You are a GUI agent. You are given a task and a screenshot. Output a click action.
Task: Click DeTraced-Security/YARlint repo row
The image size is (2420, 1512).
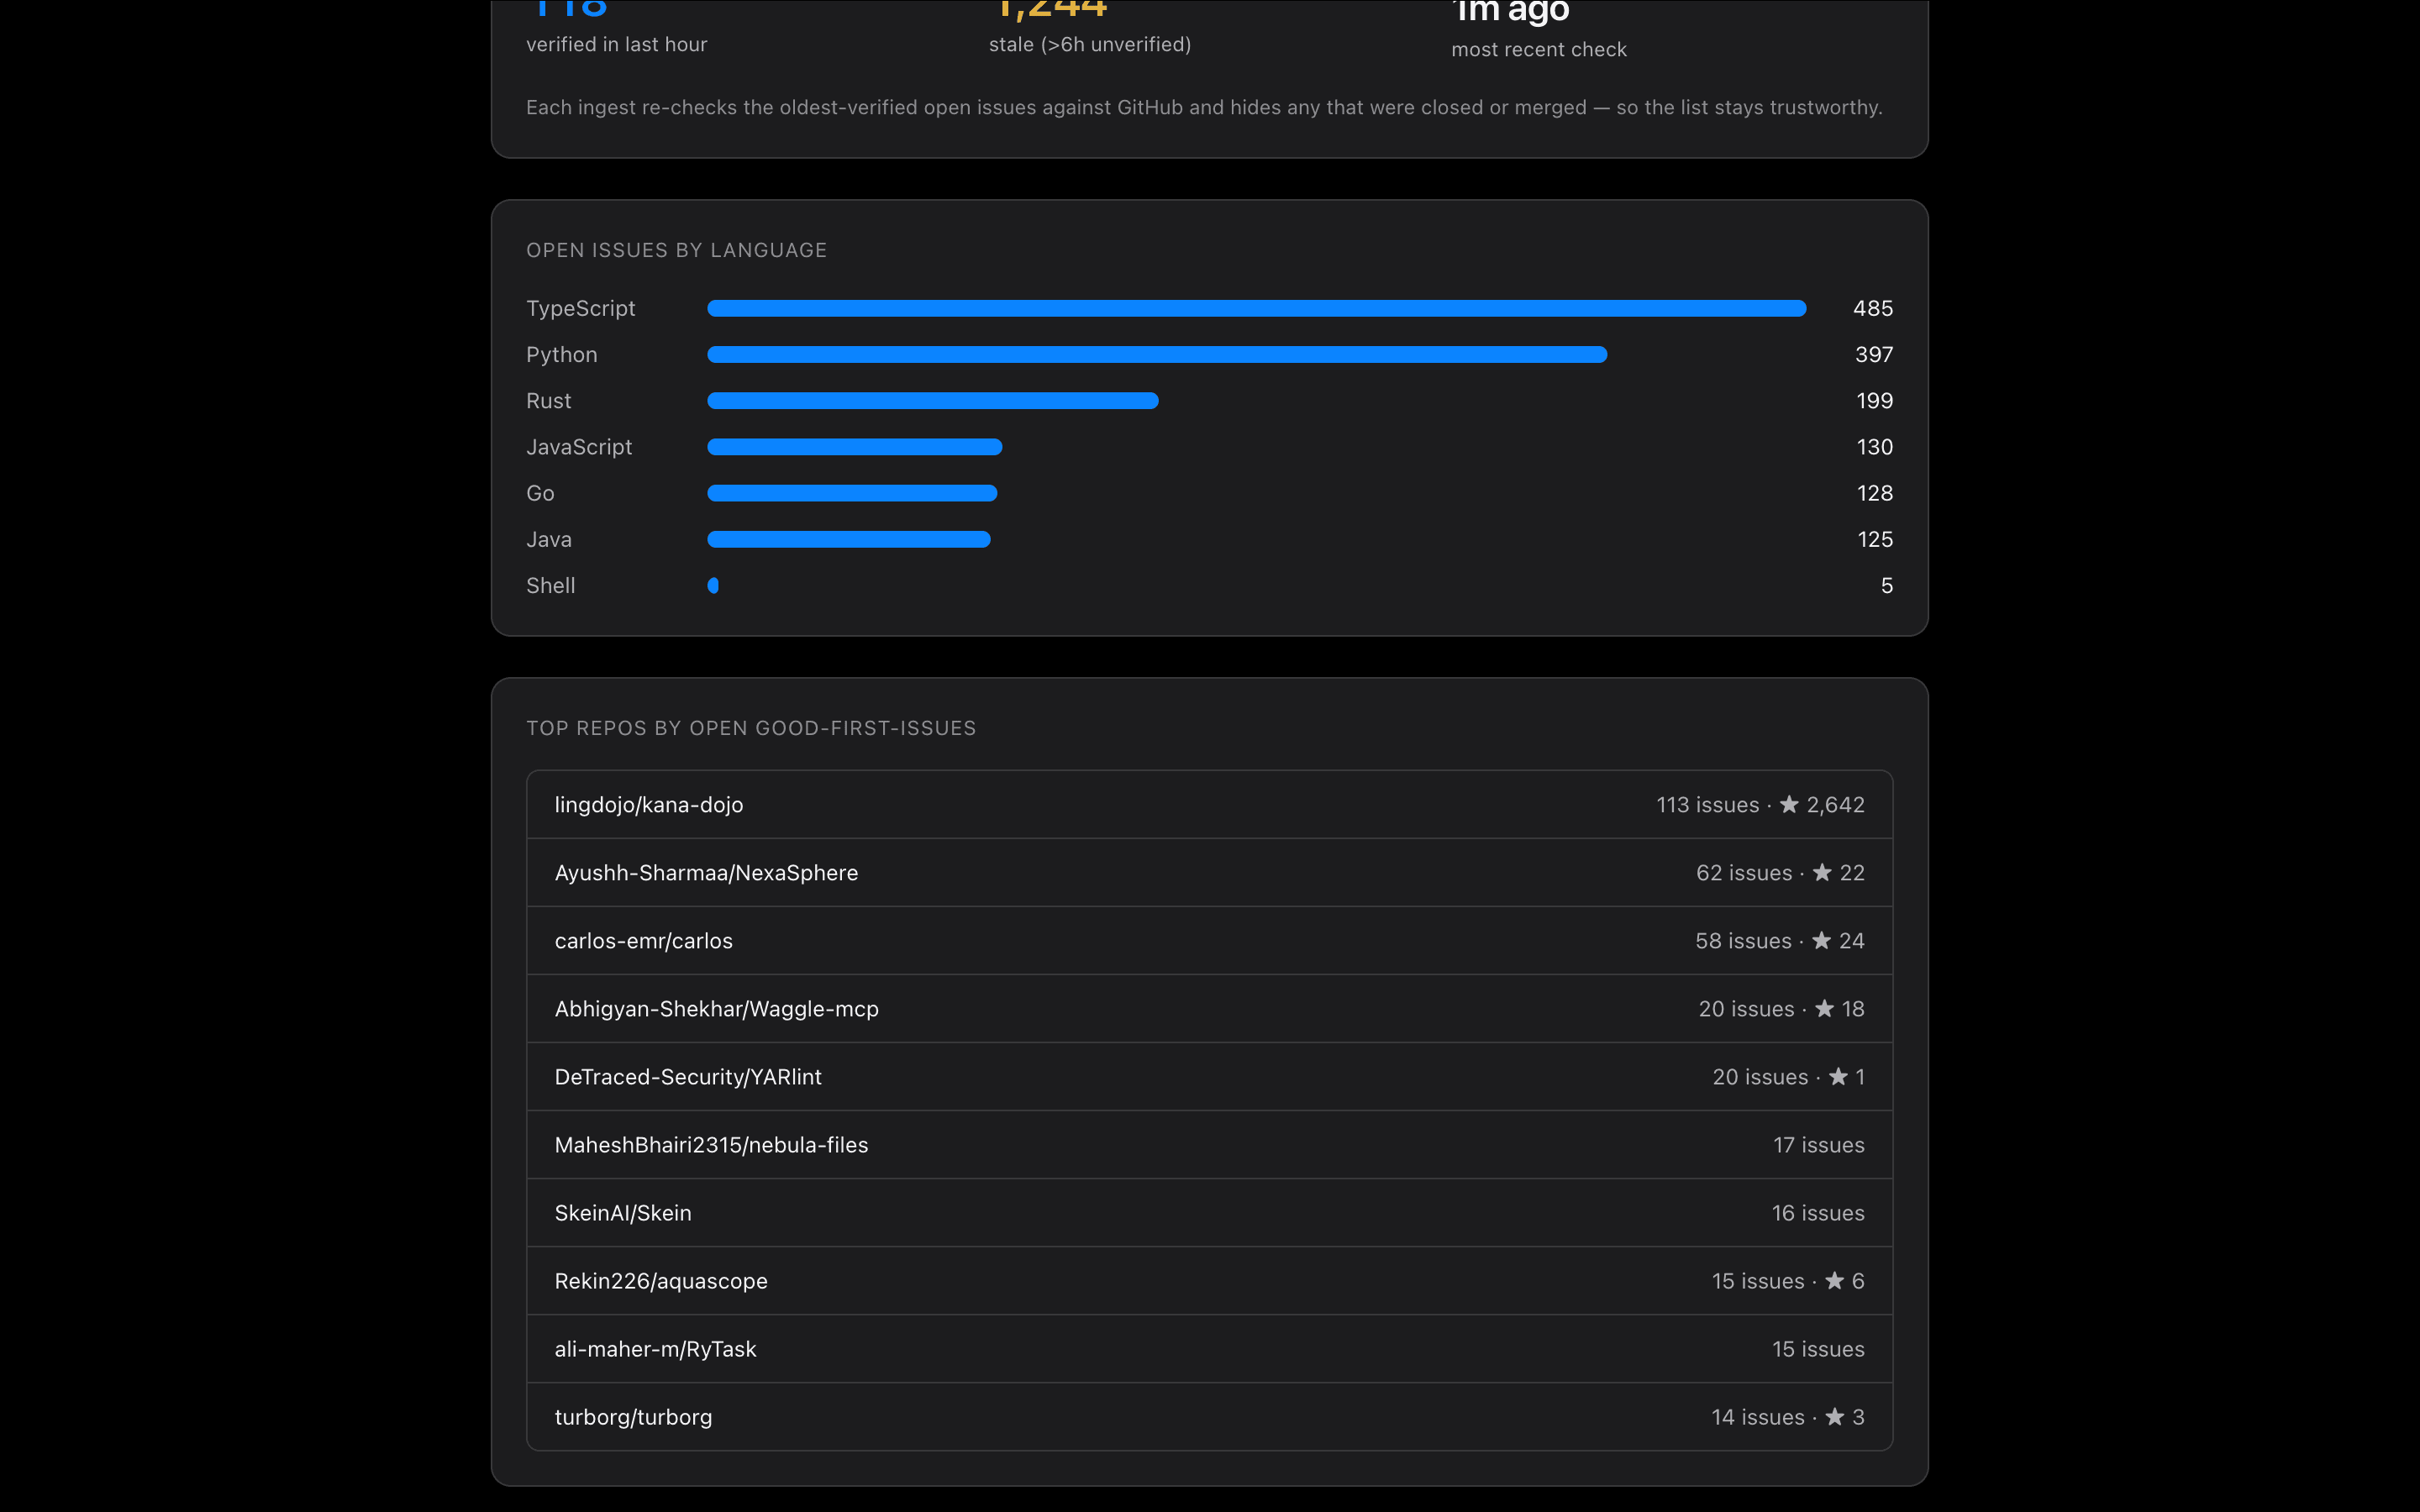pyautogui.click(x=1209, y=1076)
